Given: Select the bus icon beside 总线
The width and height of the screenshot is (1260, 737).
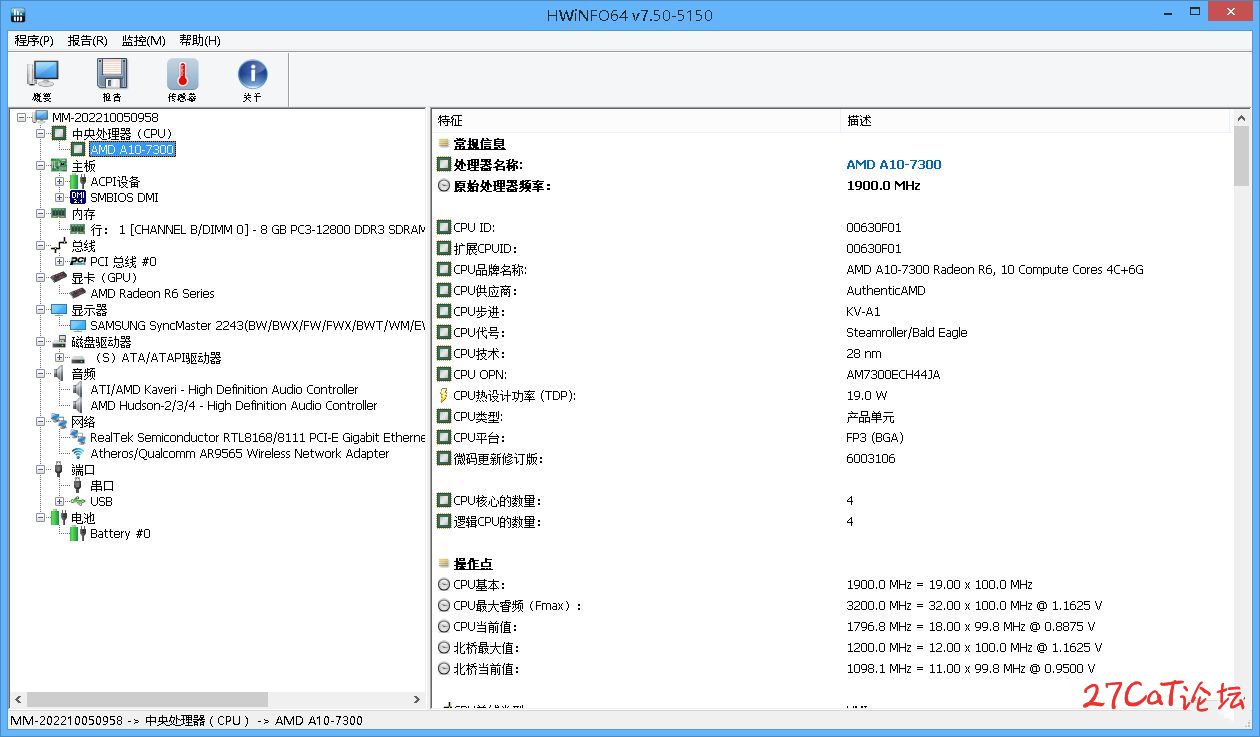Looking at the screenshot, I should (60, 245).
